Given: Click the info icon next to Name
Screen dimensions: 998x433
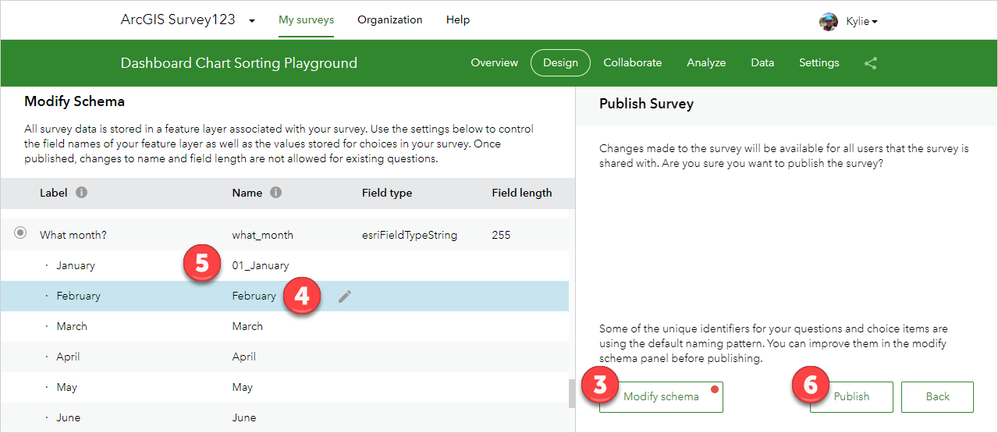Looking at the screenshot, I should pyautogui.click(x=276, y=192).
